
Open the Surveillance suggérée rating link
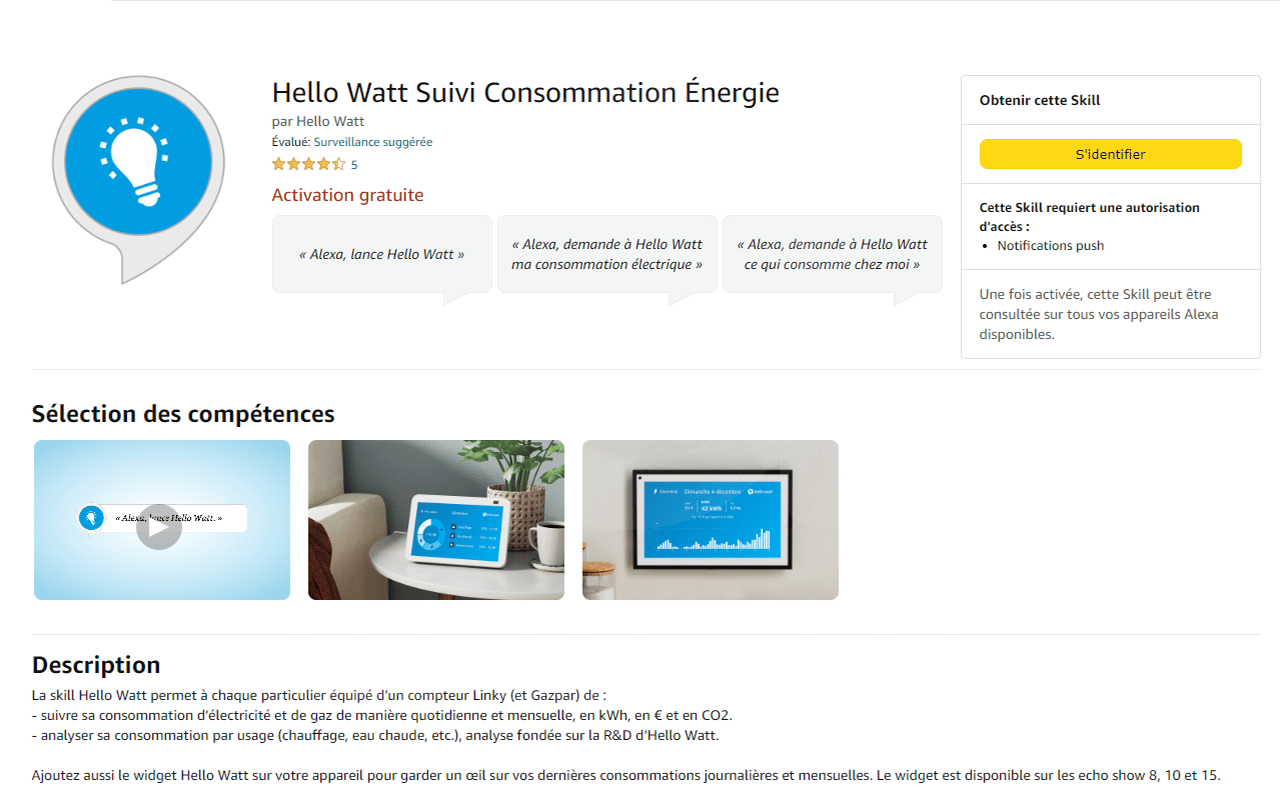point(373,142)
